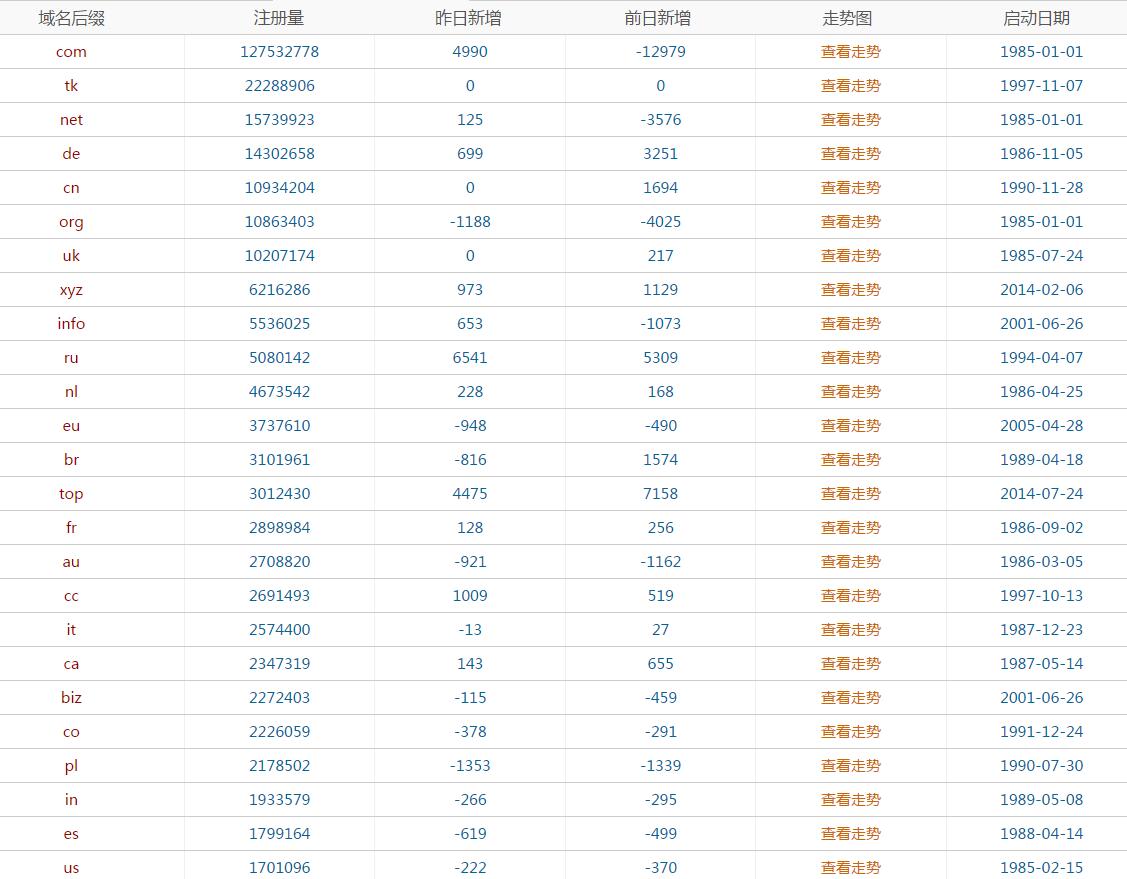Screen dimensions: 1127x879
Task: Click yesterday's value -1353 for pl
Action: pos(470,766)
